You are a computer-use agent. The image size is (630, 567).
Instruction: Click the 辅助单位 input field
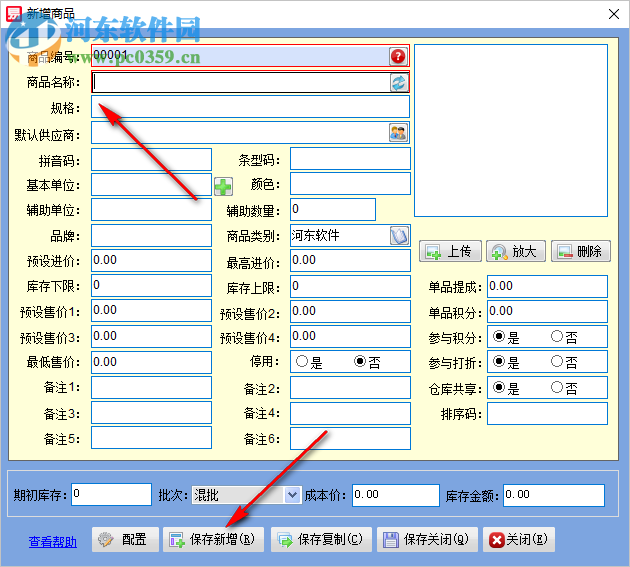[x=151, y=209]
